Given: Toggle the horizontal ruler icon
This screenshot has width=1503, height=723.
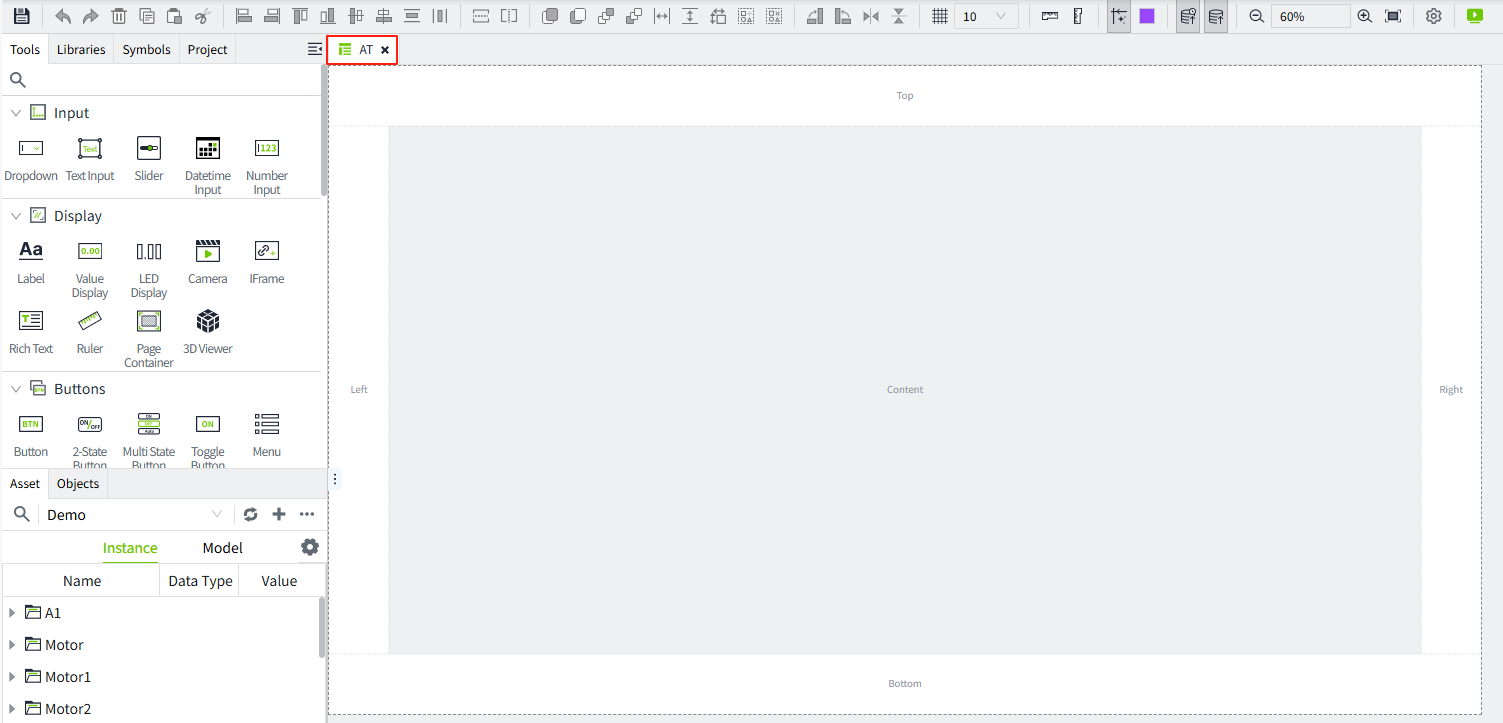Looking at the screenshot, I should coord(1049,16).
